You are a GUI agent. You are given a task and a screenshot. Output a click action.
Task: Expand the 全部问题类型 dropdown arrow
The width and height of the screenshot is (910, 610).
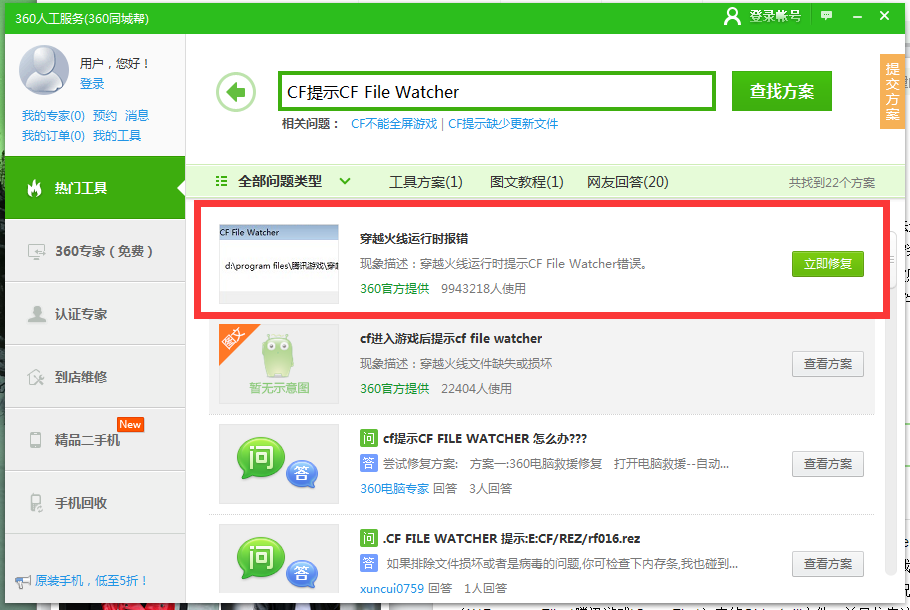(x=345, y=181)
